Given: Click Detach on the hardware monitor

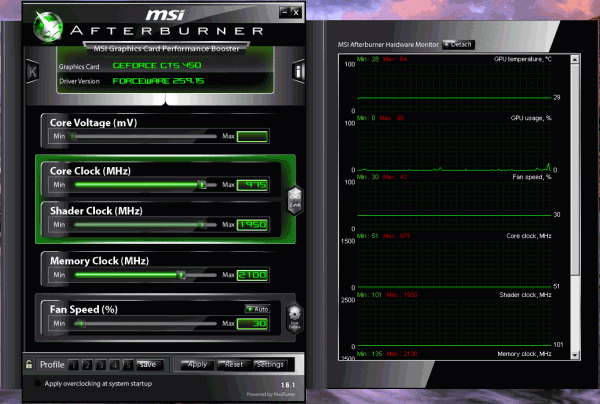Looking at the screenshot, I should click(x=458, y=45).
